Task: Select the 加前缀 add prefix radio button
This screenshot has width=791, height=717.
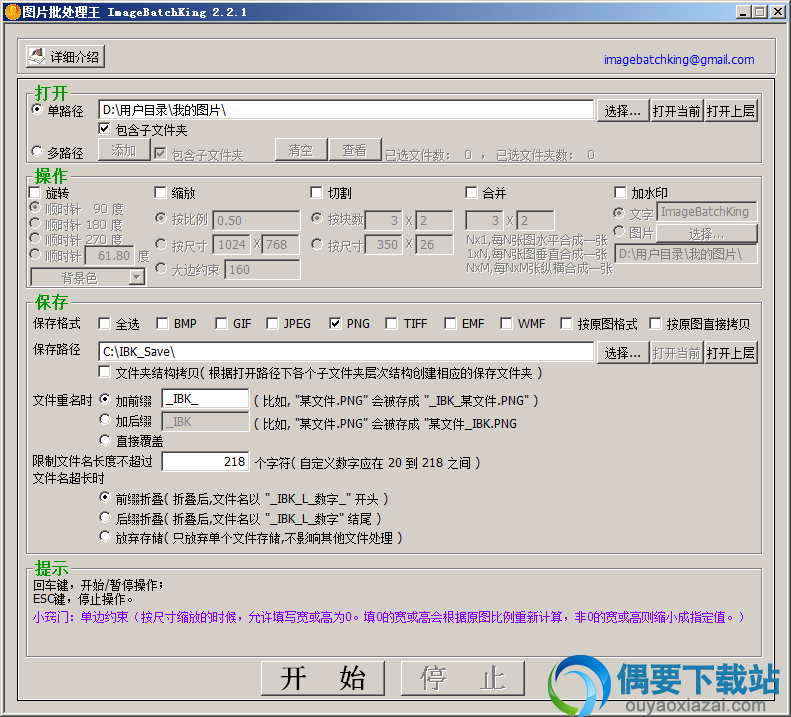Action: (105, 399)
